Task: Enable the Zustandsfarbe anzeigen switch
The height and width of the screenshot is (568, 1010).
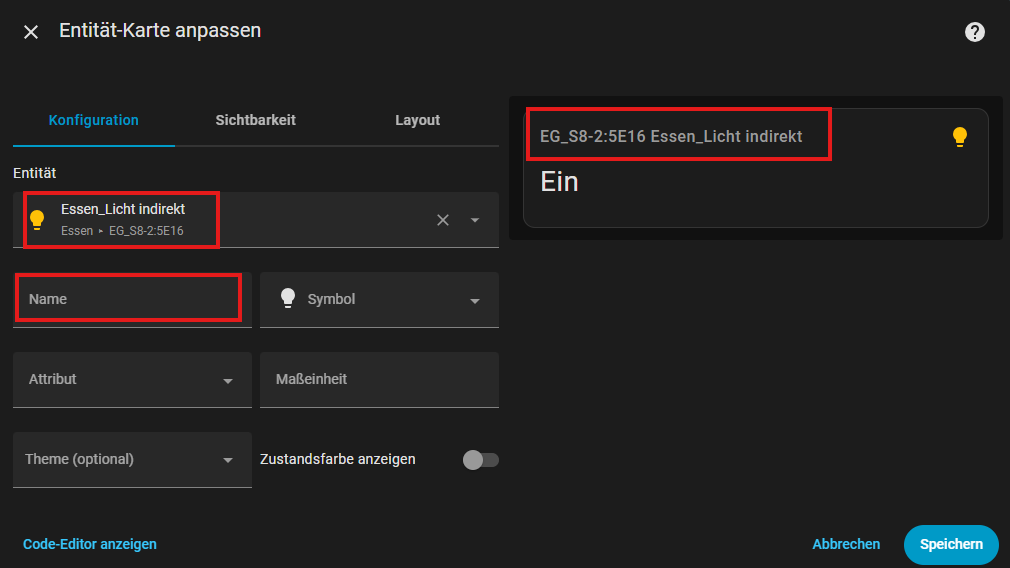Action: tap(480, 460)
